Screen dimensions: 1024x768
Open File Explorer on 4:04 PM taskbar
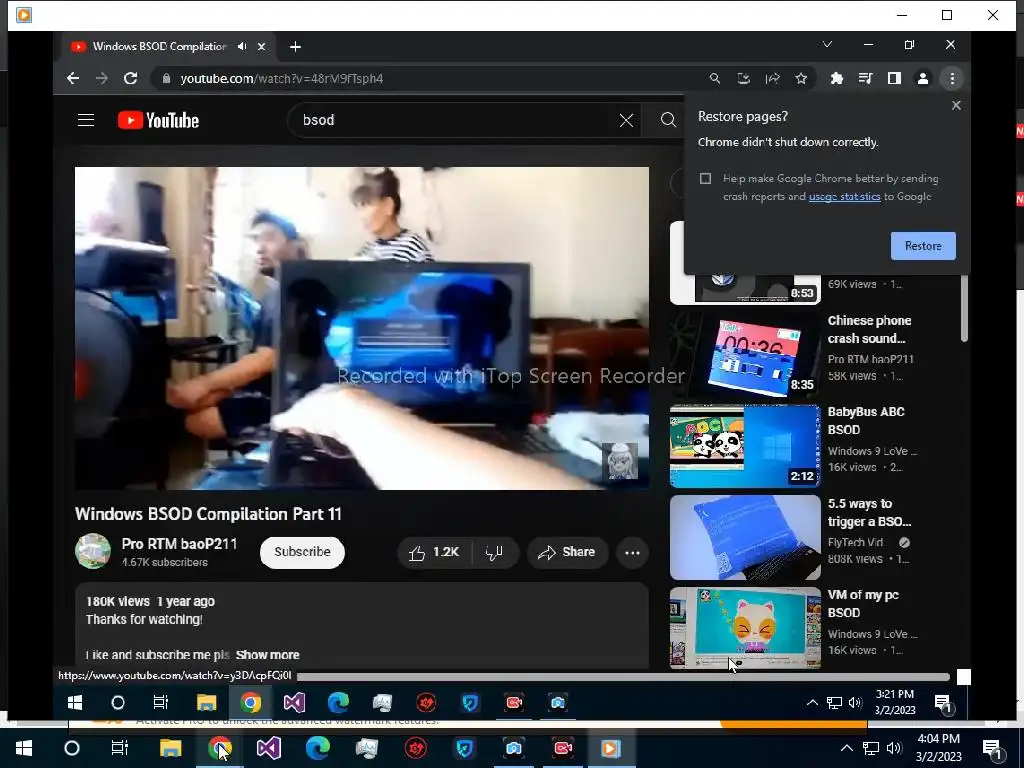tap(170, 748)
